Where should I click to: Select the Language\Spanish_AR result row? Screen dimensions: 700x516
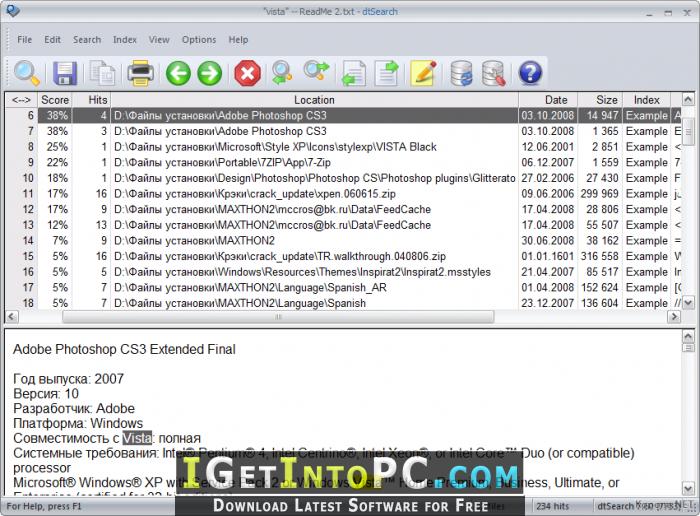pyautogui.click(x=344, y=287)
